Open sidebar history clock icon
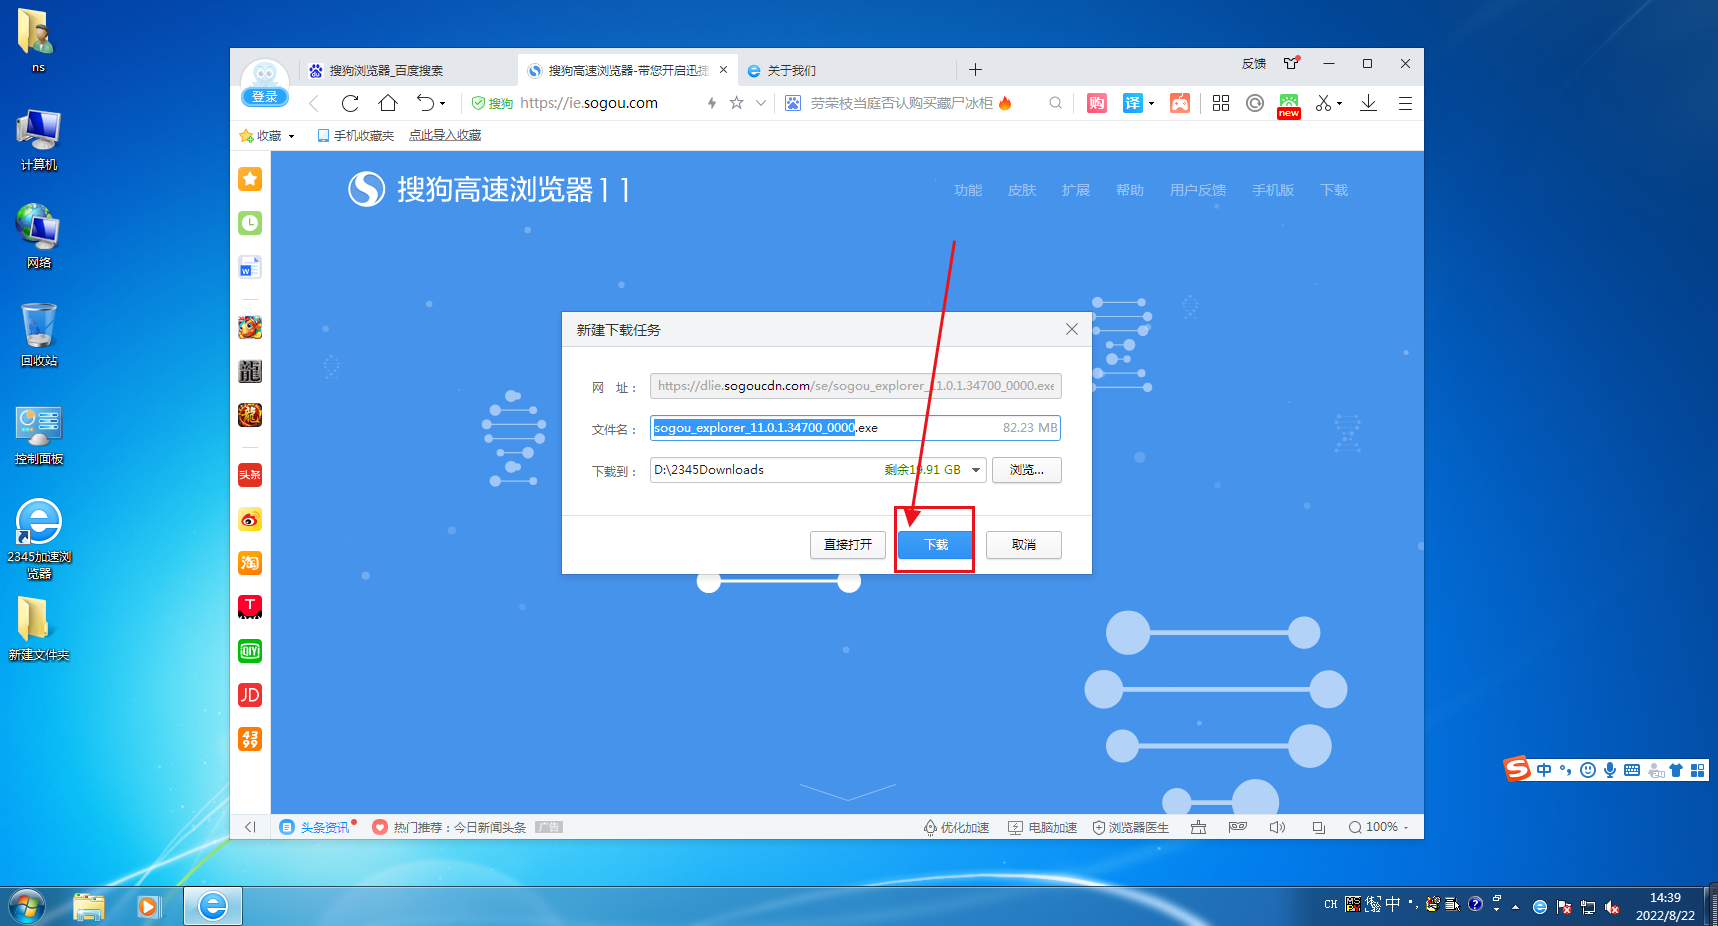1718x926 pixels. (x=250, y=223)
